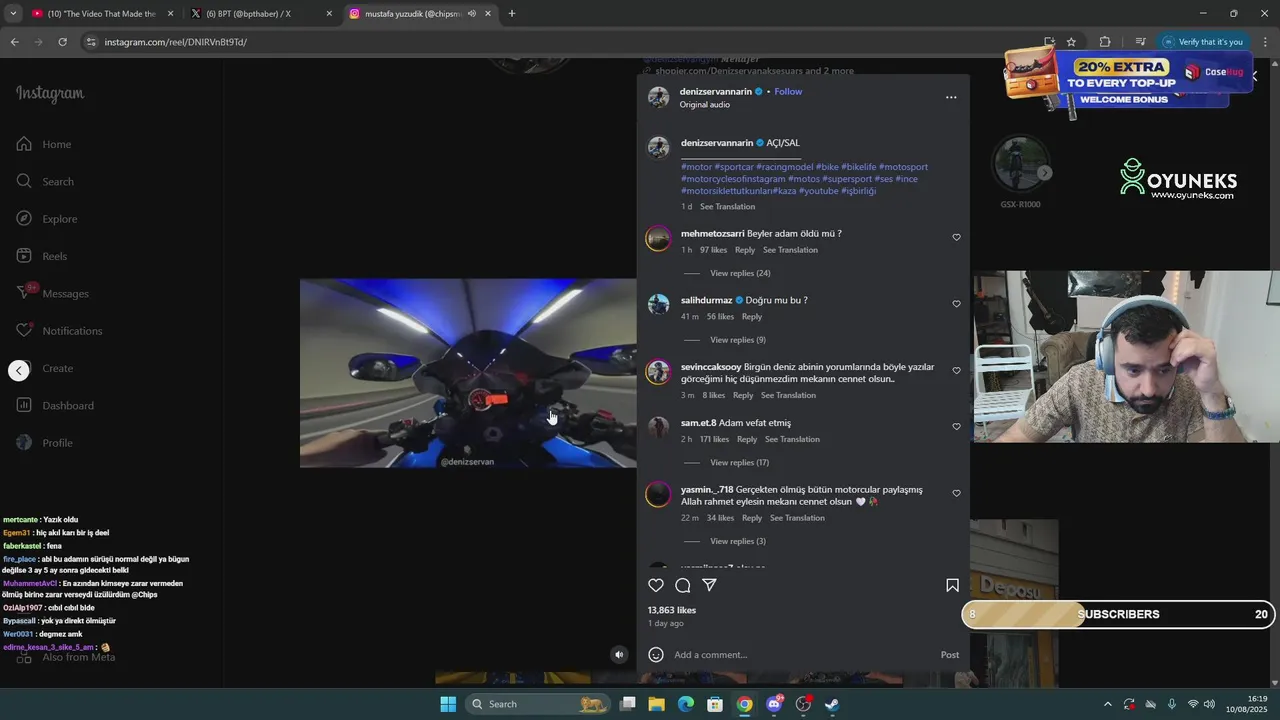Screen dimensions: 1280x720
Task: Open the Chrome extensions menu
Action: point(1105,42)
